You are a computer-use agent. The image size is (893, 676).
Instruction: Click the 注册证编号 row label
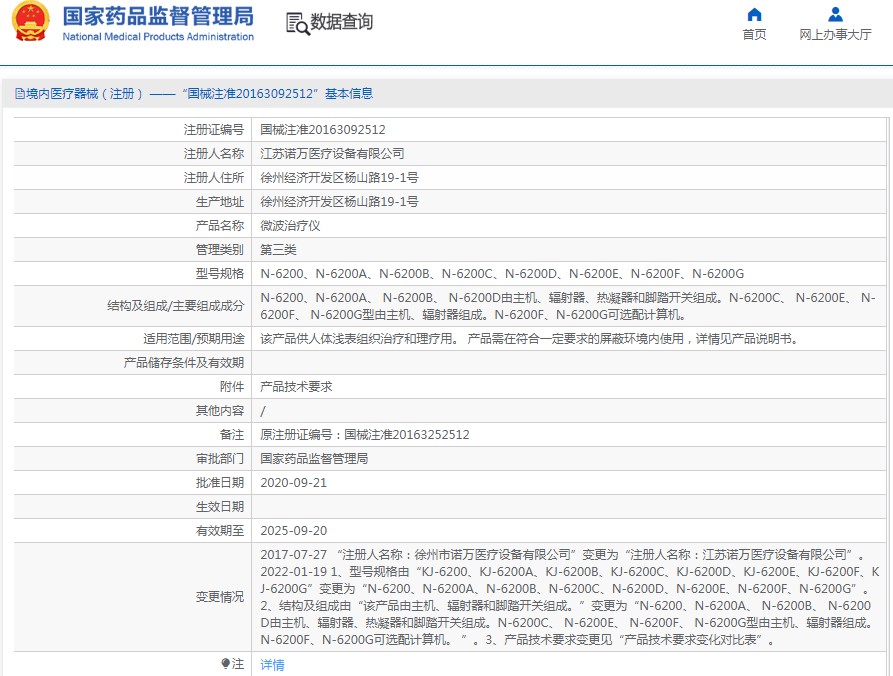(214, 130)
